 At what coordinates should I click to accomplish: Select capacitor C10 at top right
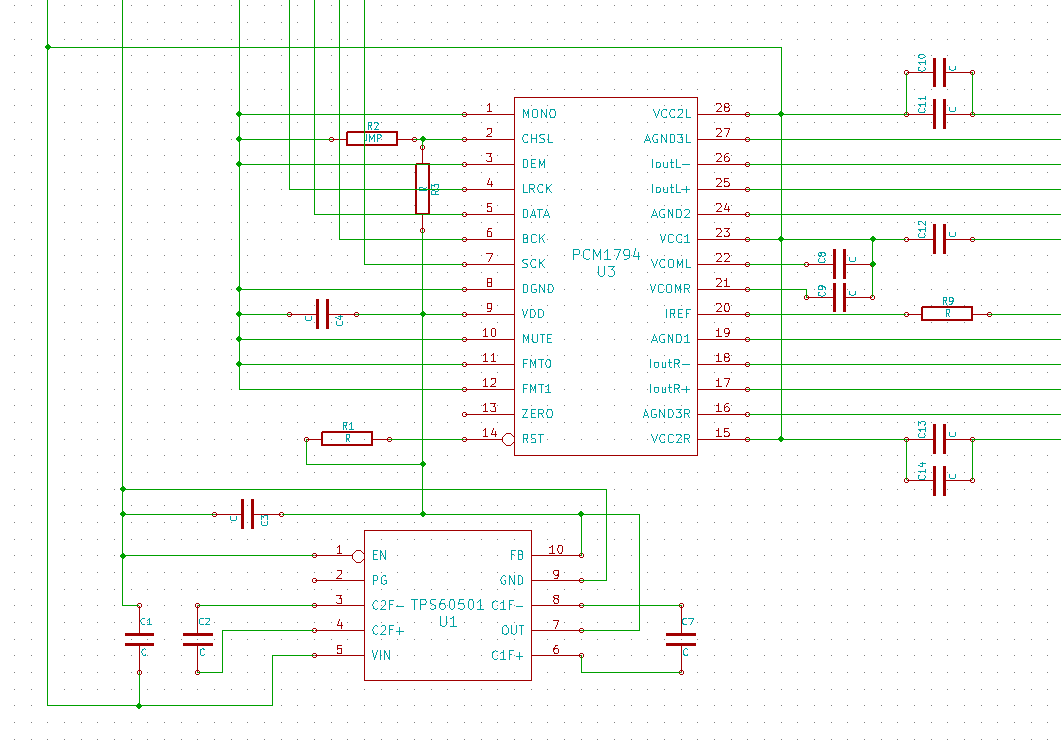tap(939, 72)
